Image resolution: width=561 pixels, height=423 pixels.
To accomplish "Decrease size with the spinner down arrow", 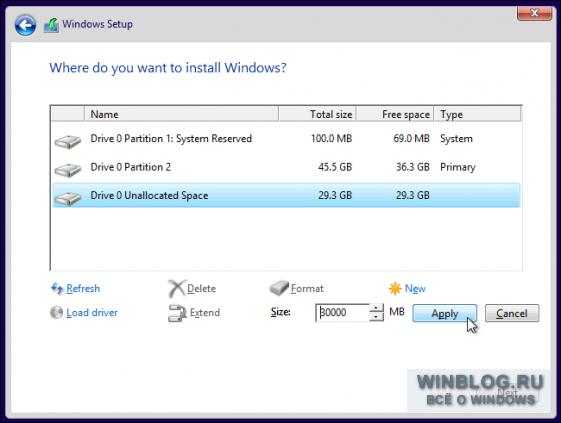I will [x=376, y=317].
